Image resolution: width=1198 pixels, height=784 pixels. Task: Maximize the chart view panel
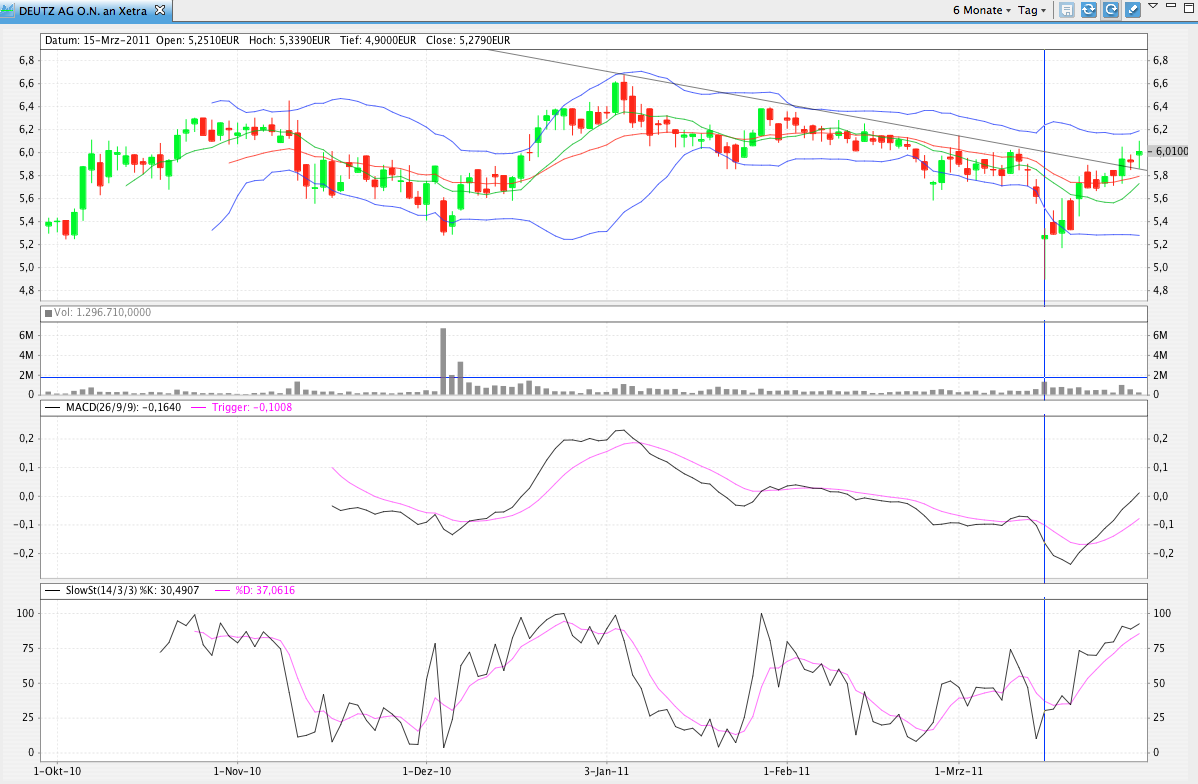click(x=1187, y=8)
